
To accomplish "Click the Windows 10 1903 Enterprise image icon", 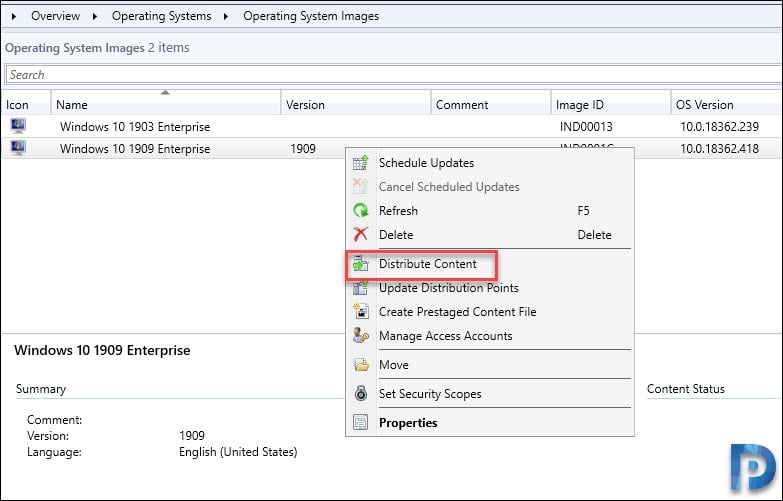I will coord(18,126).
